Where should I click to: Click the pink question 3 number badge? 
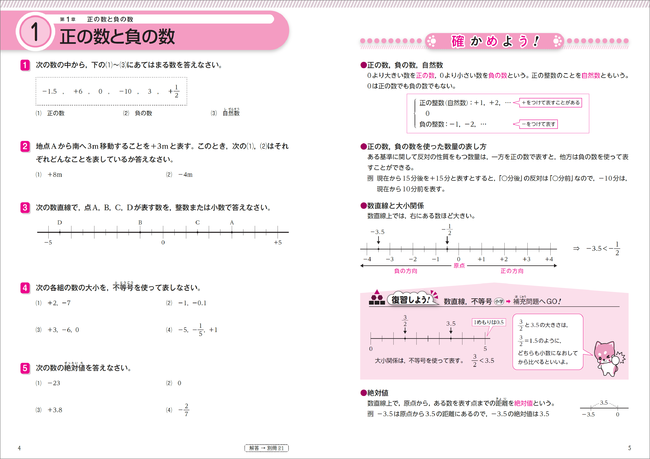(25, 207)
